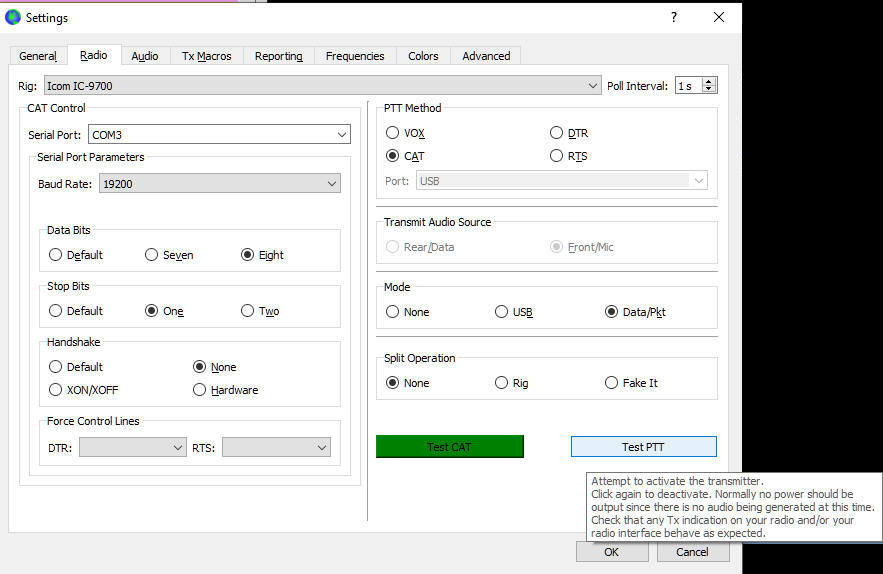Go to the Tx Macros tab

[206, 56]
